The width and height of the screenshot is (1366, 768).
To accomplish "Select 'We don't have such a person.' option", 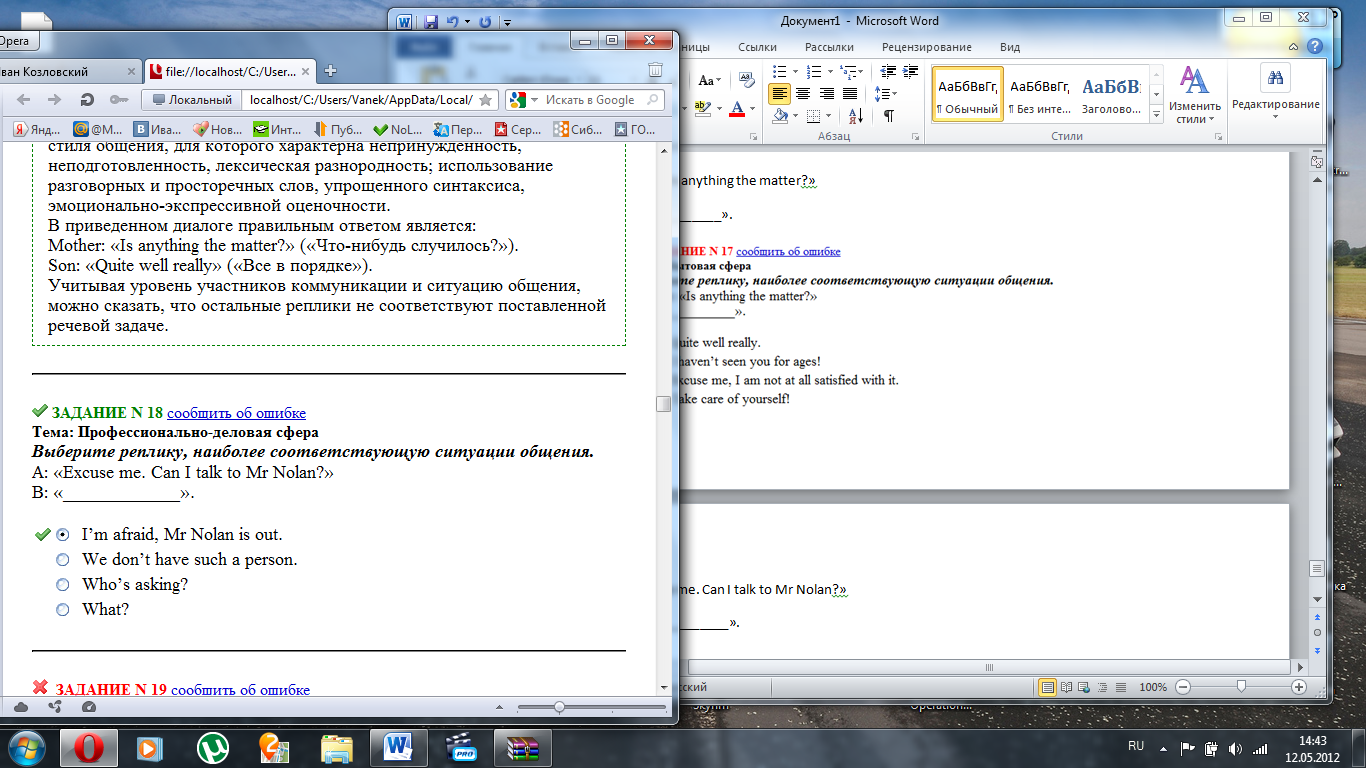I will pos(63,560).
